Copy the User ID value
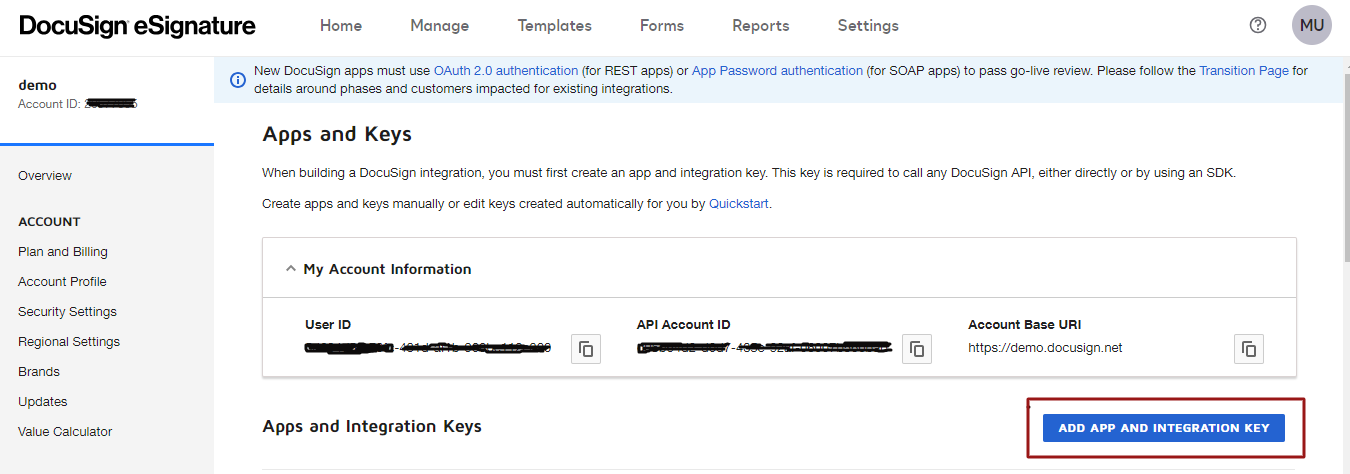Screen dimensions: 1350x474 [x=586, y=349]
